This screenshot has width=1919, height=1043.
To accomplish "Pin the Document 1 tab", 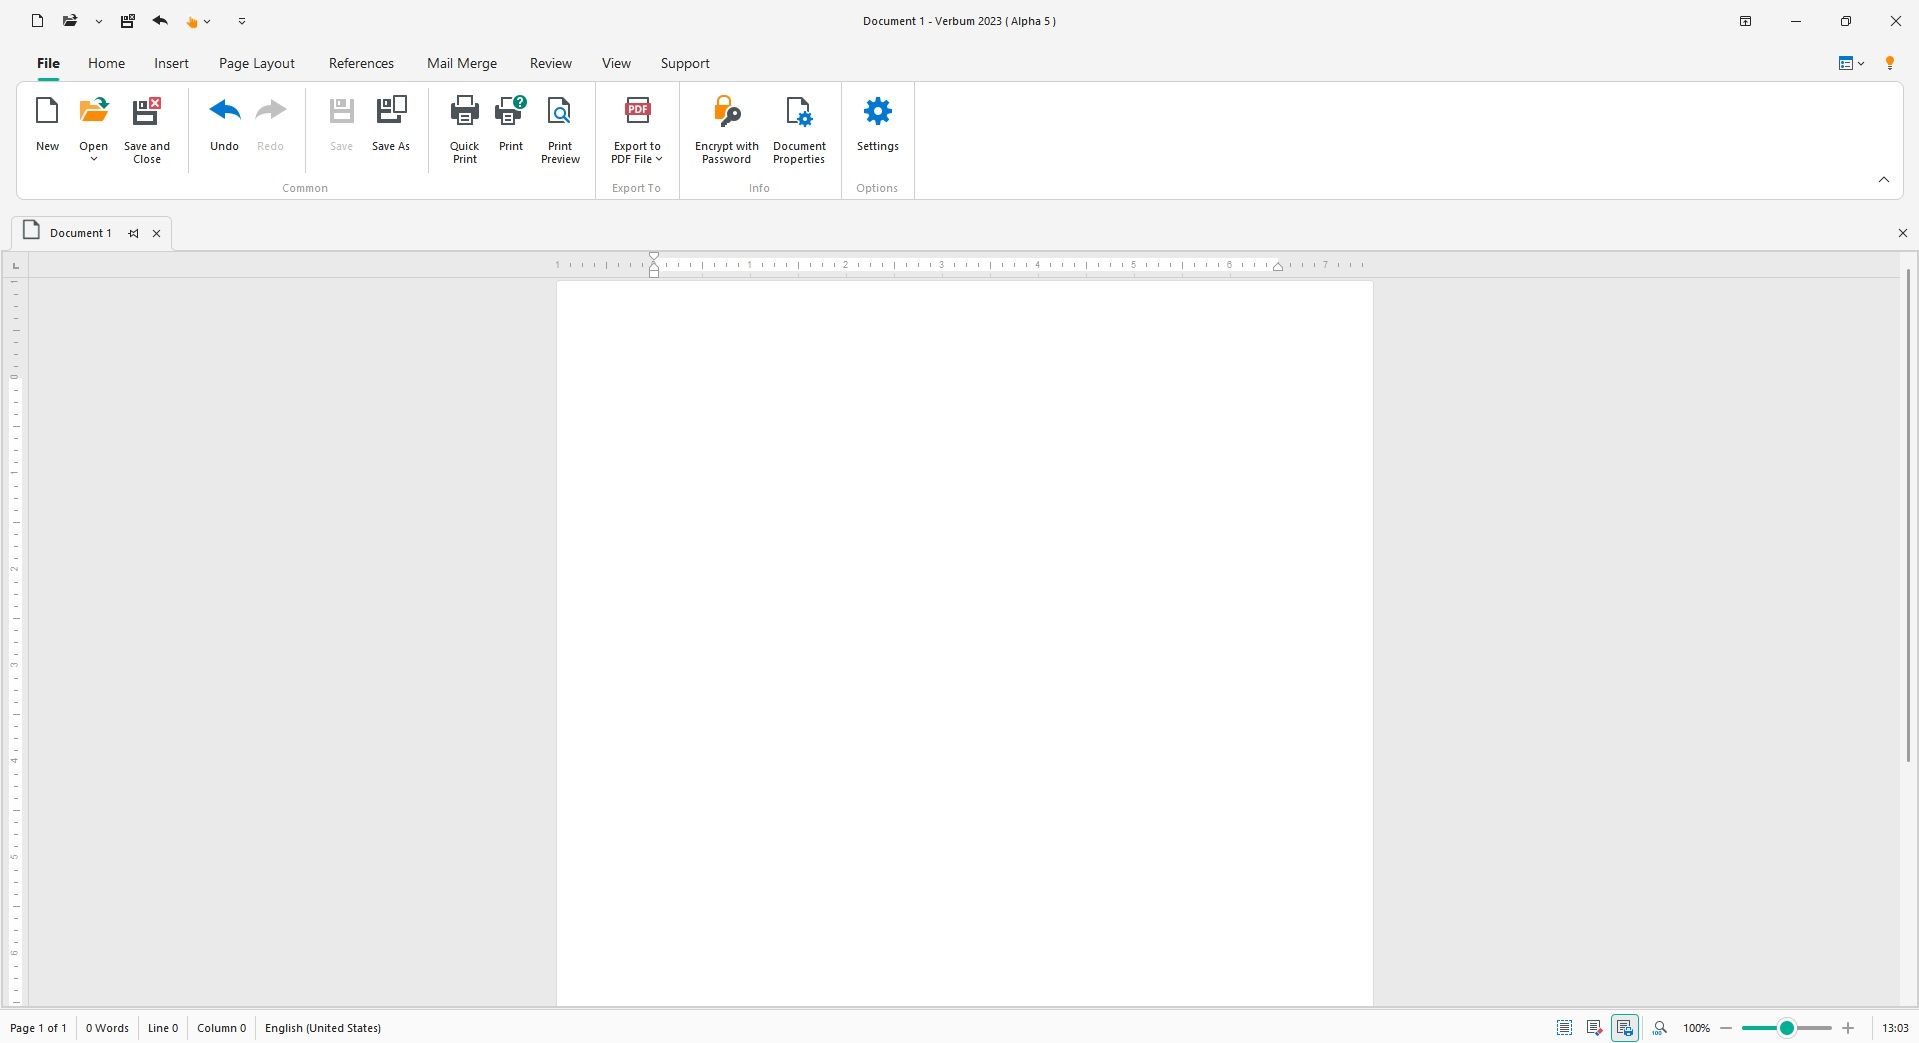I will [132, 233].
